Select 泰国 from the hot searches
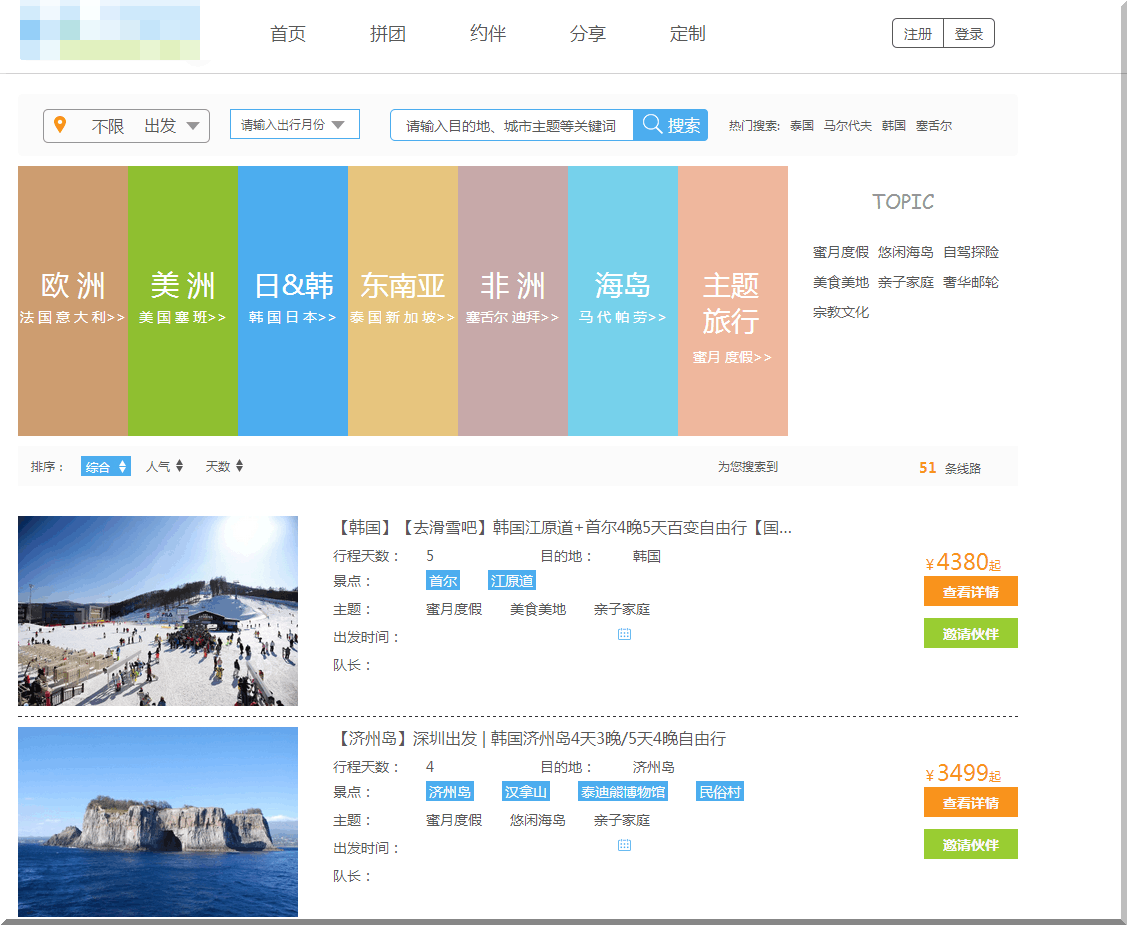The height and width of the screenshot is (925, 1127). point(801,125)
